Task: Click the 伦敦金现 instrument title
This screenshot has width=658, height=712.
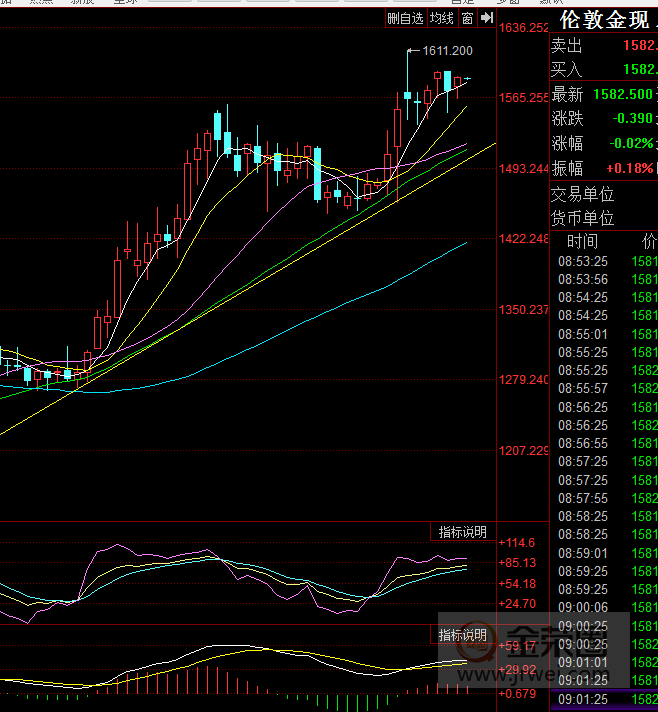Action: (x=604, y=20)
